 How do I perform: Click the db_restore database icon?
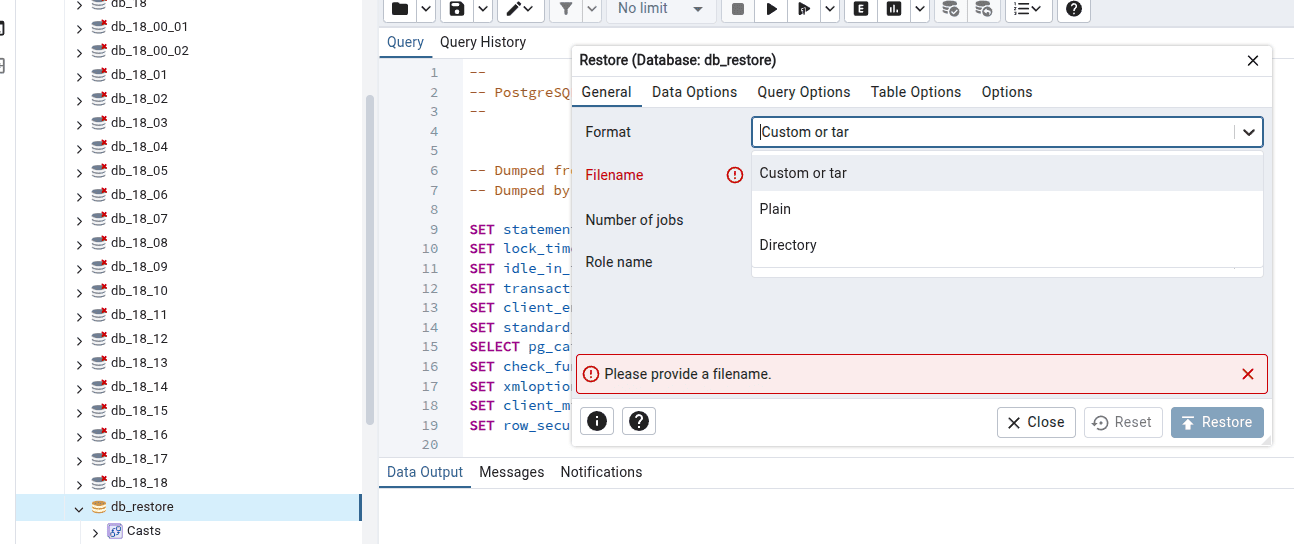tap(98, 507)
